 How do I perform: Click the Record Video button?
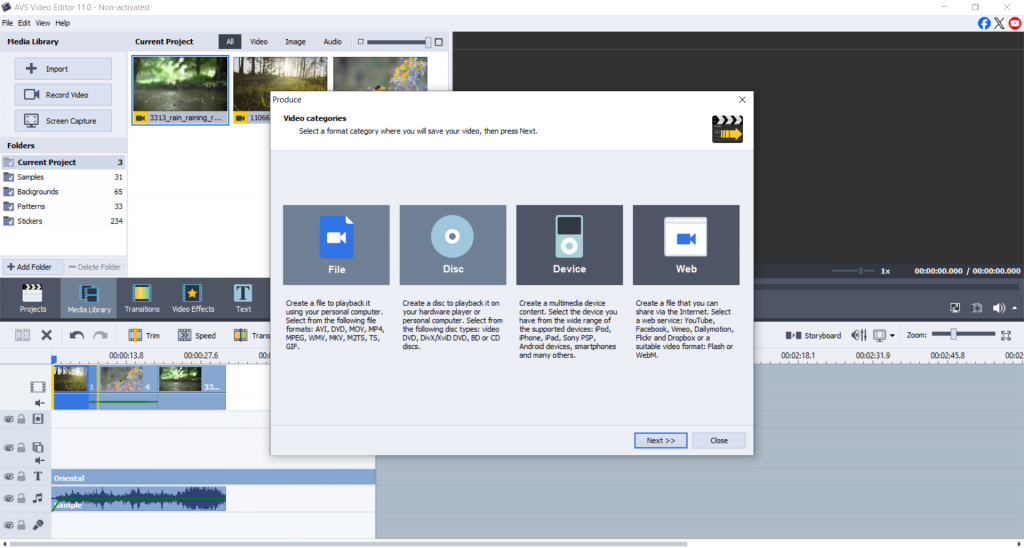63,95
